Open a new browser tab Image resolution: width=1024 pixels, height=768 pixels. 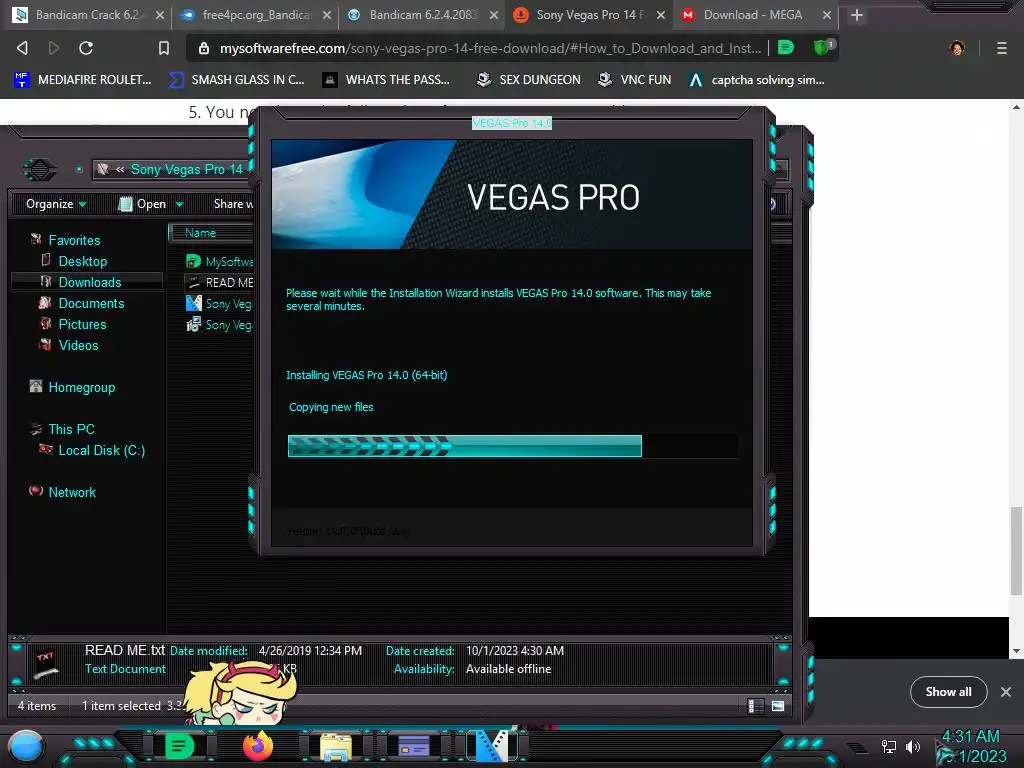click(857, 15)
